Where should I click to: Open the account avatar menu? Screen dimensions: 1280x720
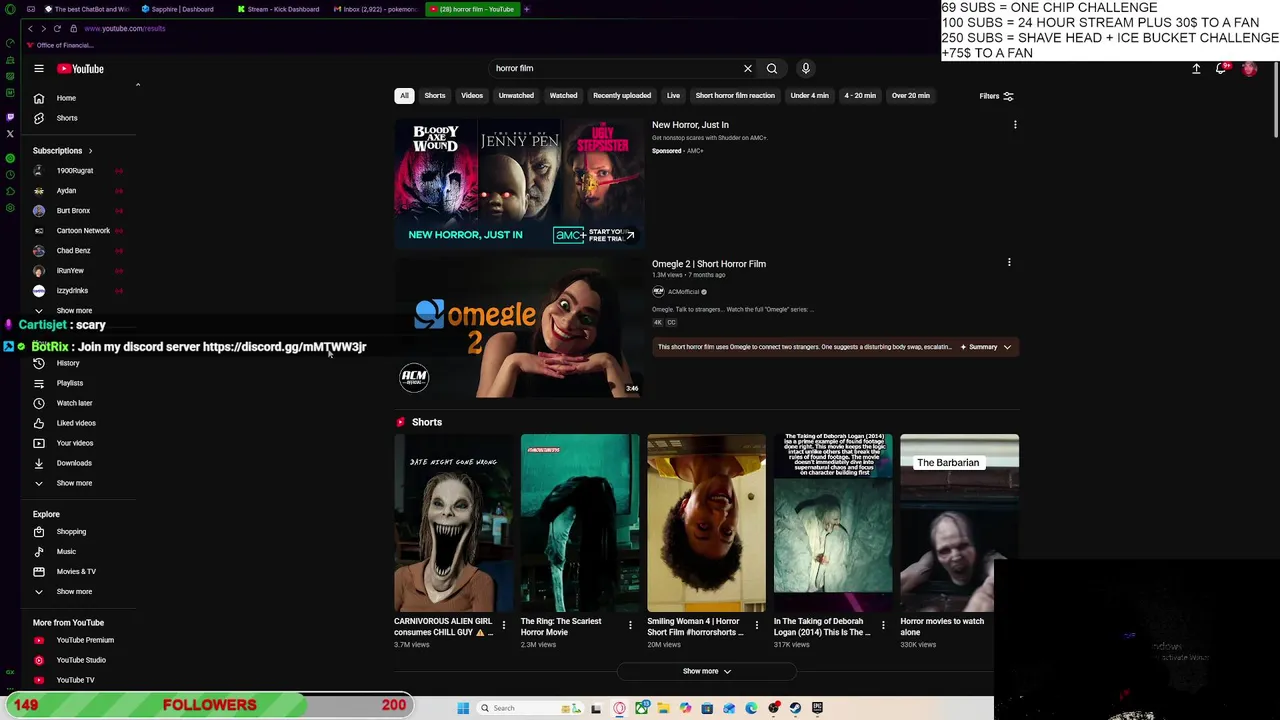pyautogui.click(x=1249, y=69)
